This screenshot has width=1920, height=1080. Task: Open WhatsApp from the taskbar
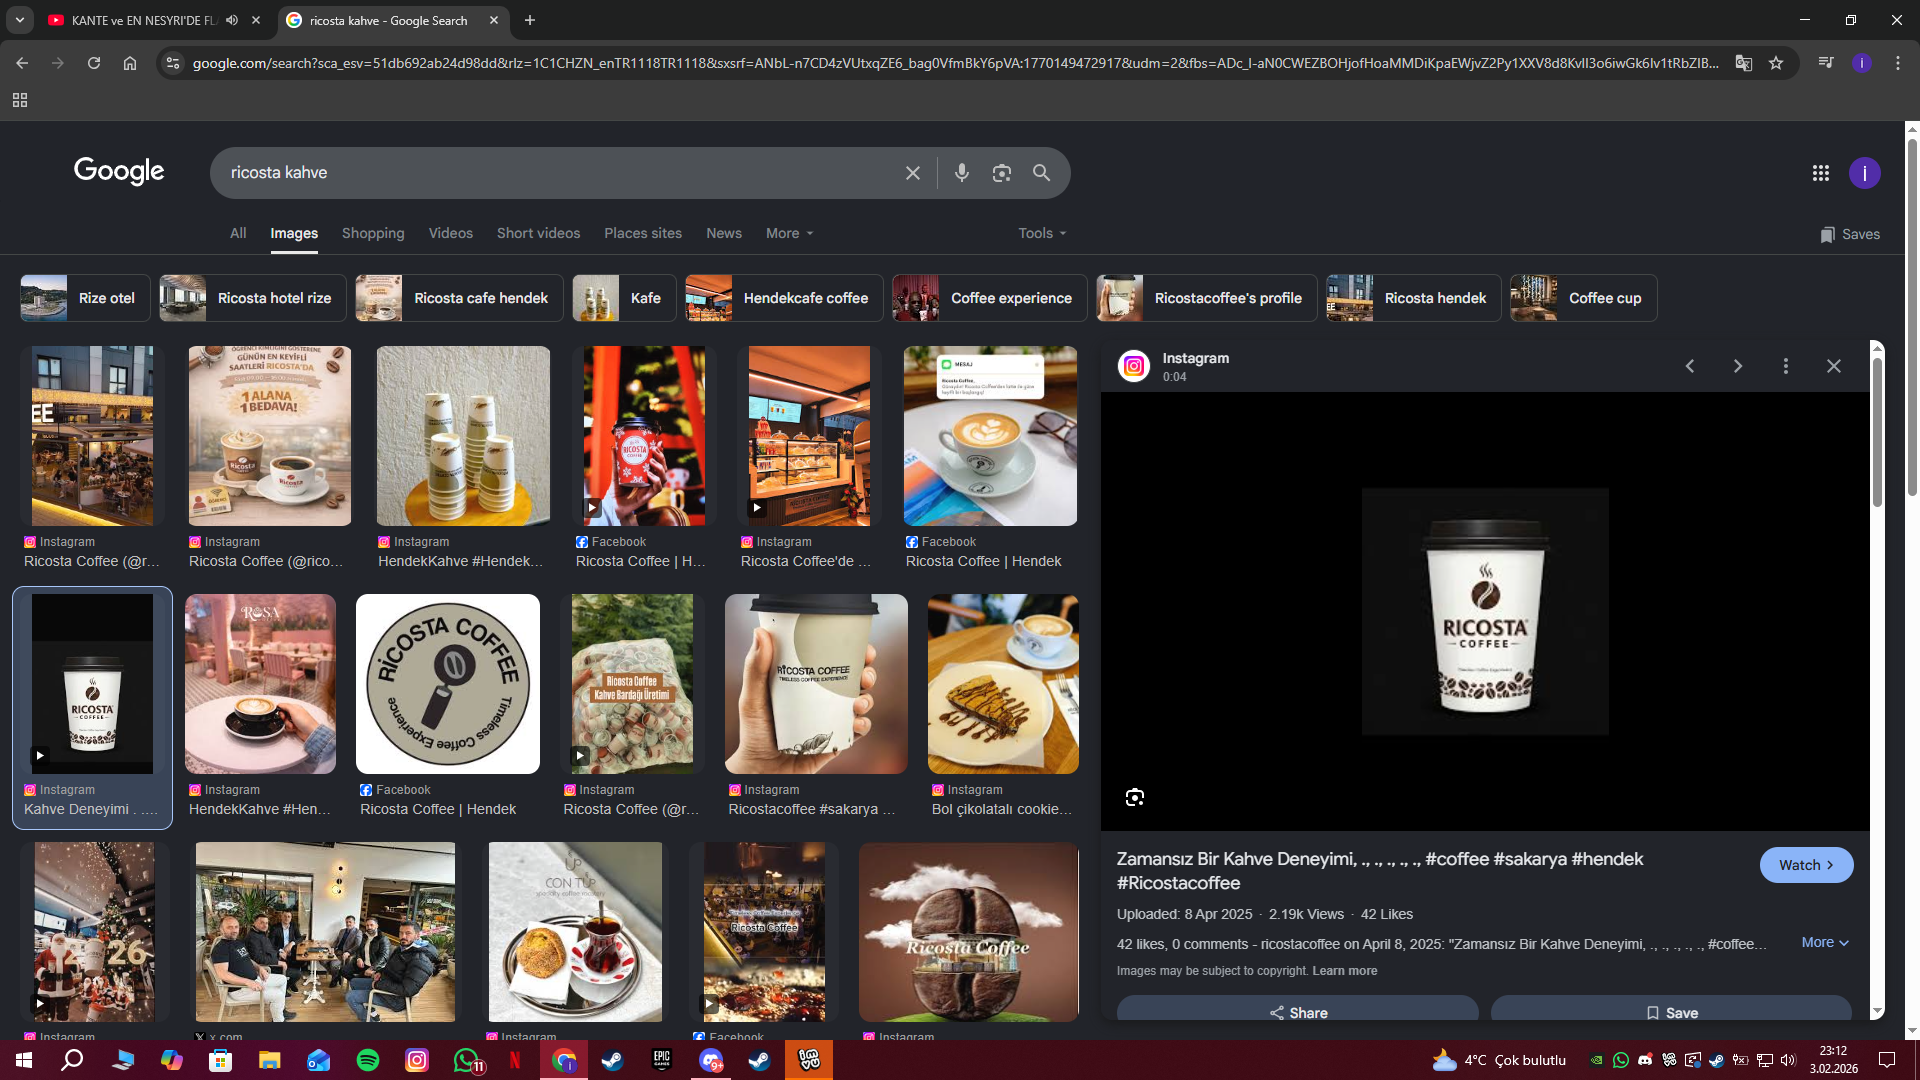click(466, 1060)
